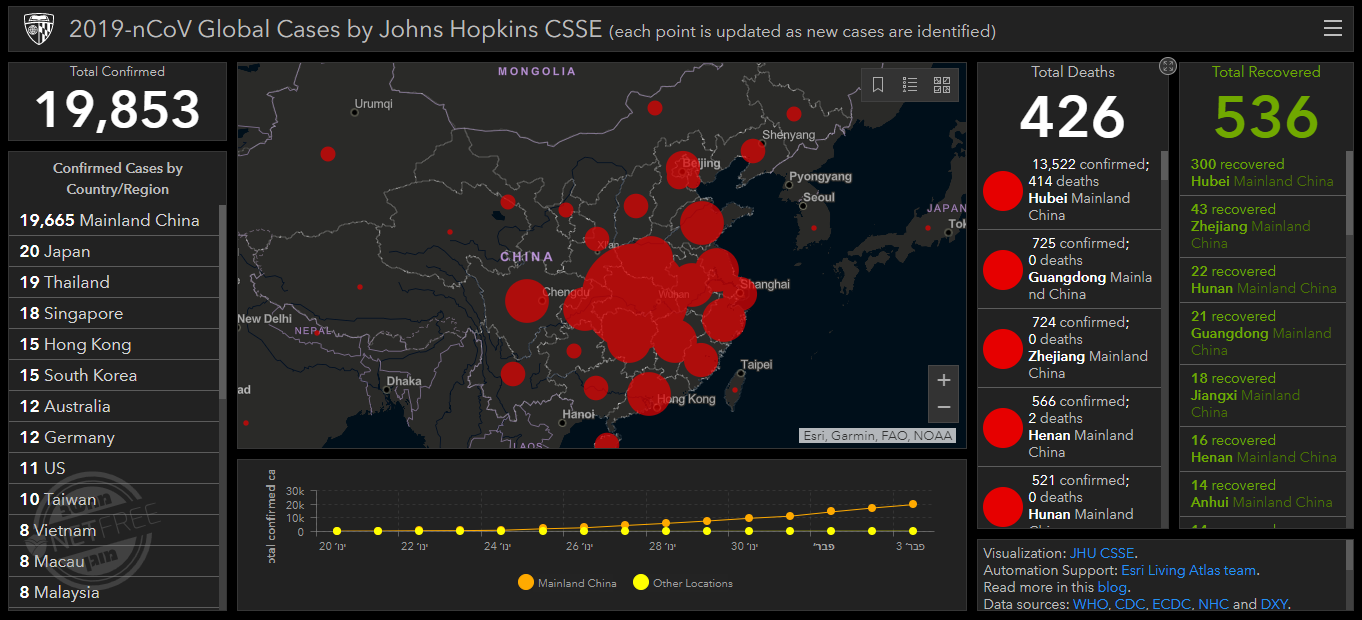1362x620 pixels.
Task: Zoom out on the map
Action: (x=943, y=408)
